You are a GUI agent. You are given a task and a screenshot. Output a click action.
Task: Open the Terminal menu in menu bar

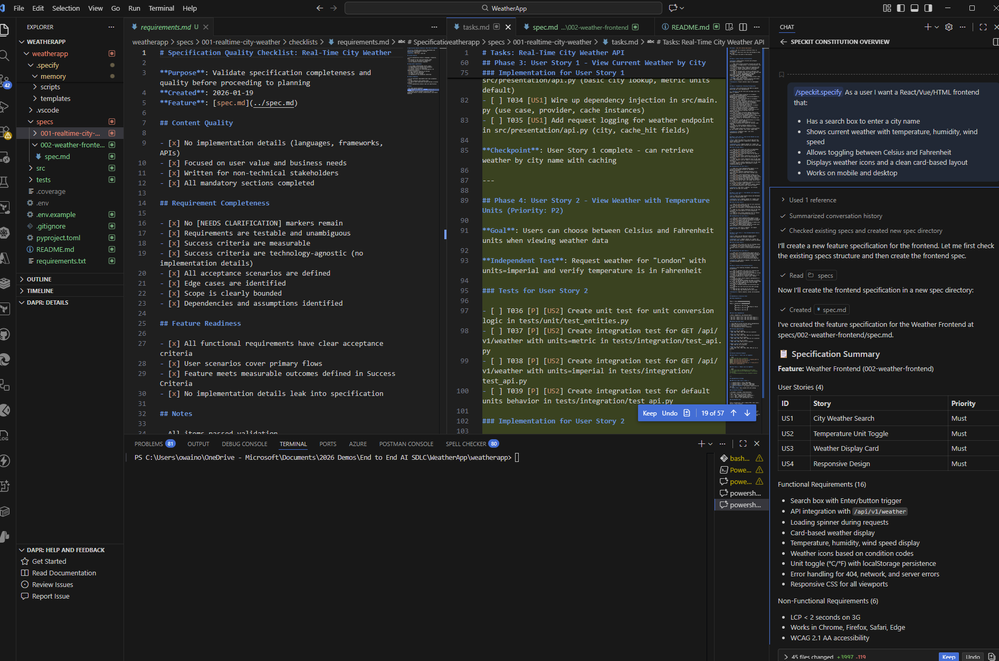160,8
